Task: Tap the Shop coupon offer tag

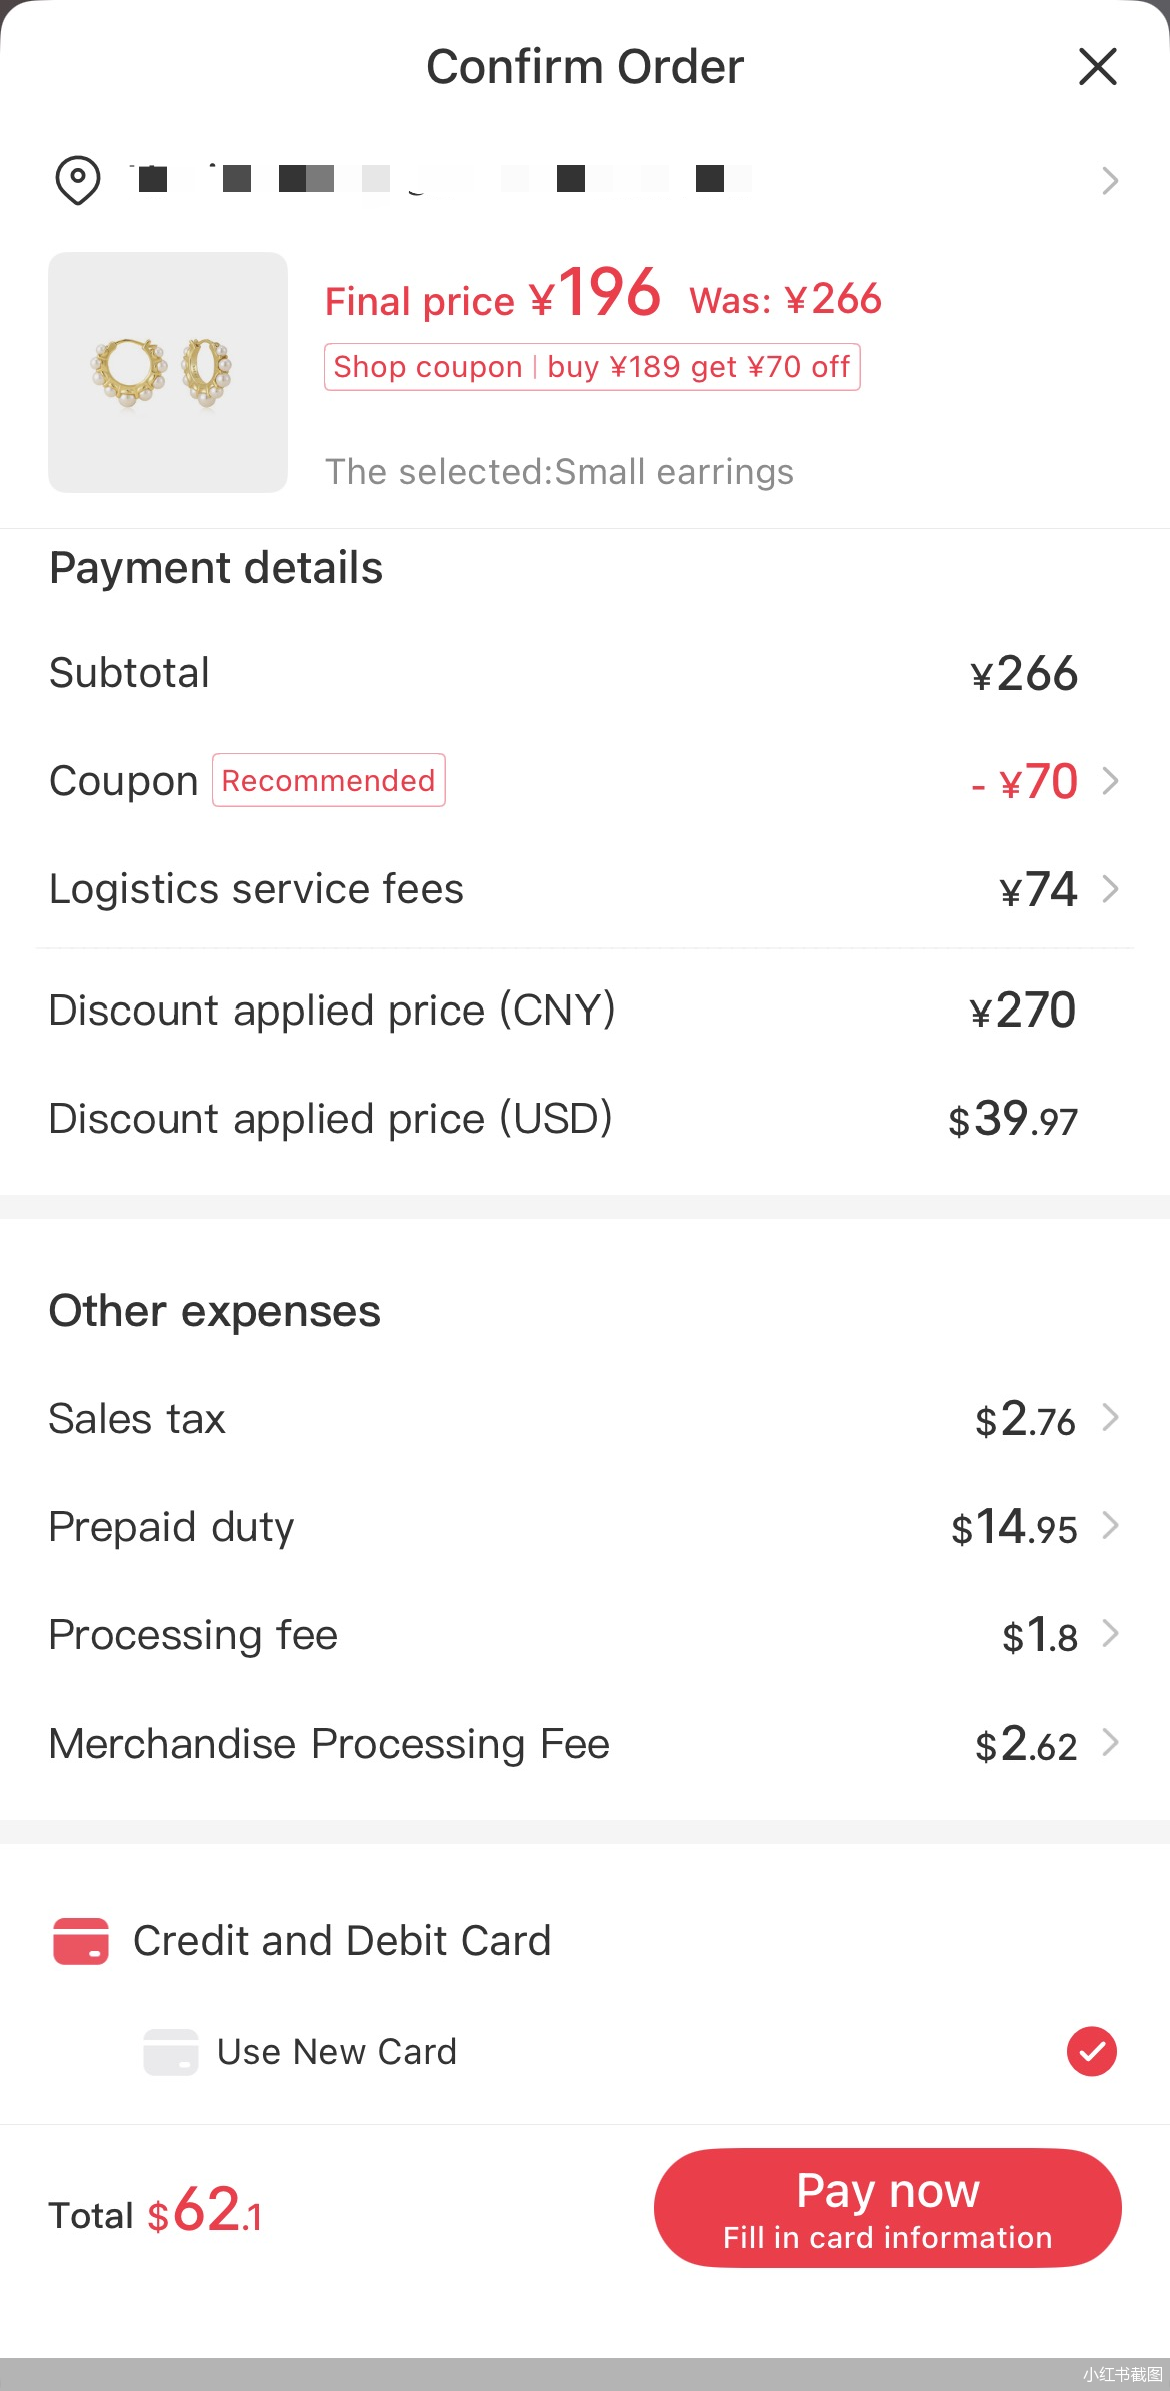Action: [591, 367]
